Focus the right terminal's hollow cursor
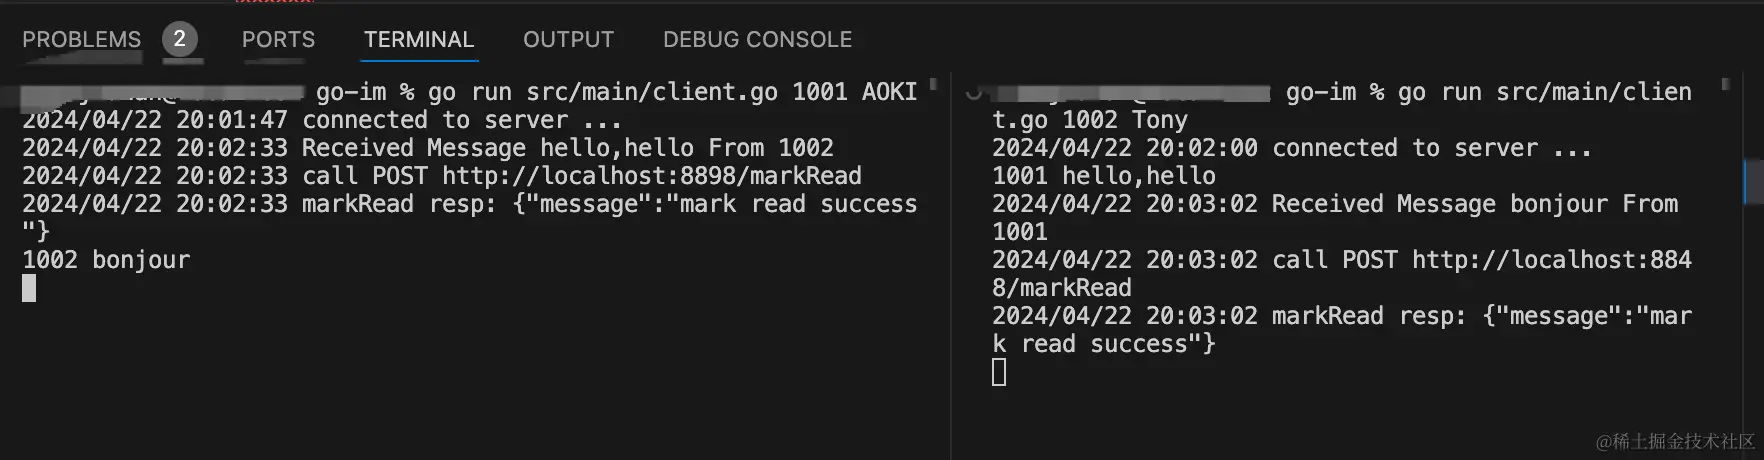The width and height of the screenshot is (1764, 460). (999, 372)
